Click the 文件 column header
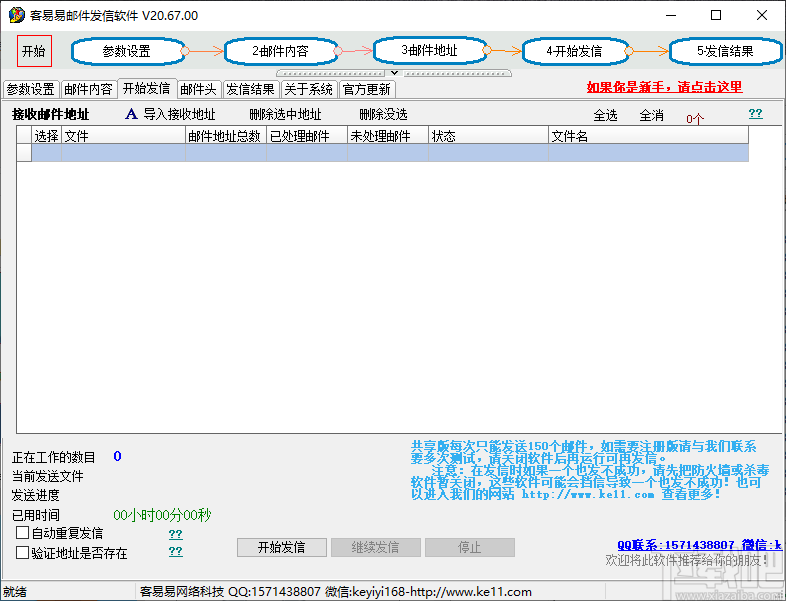The height and width of the screenshot is (601, 786). click(123, 136)
